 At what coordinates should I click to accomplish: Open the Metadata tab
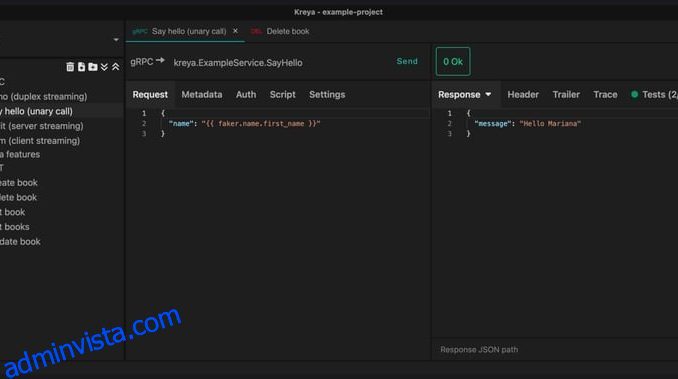(x=201, y=95)
